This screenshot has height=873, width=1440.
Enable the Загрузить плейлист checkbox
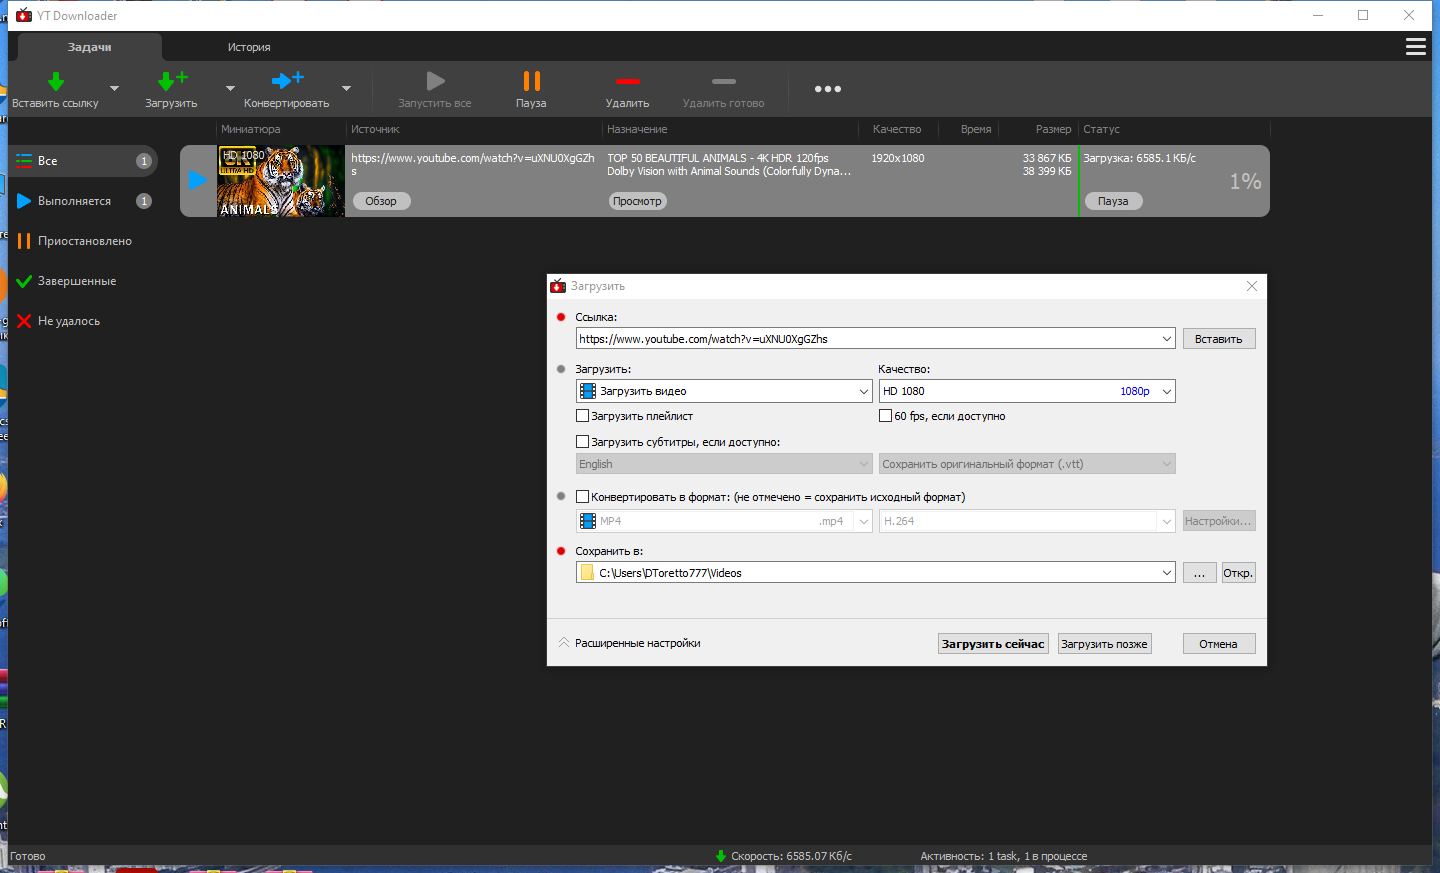tap(582, 416)
